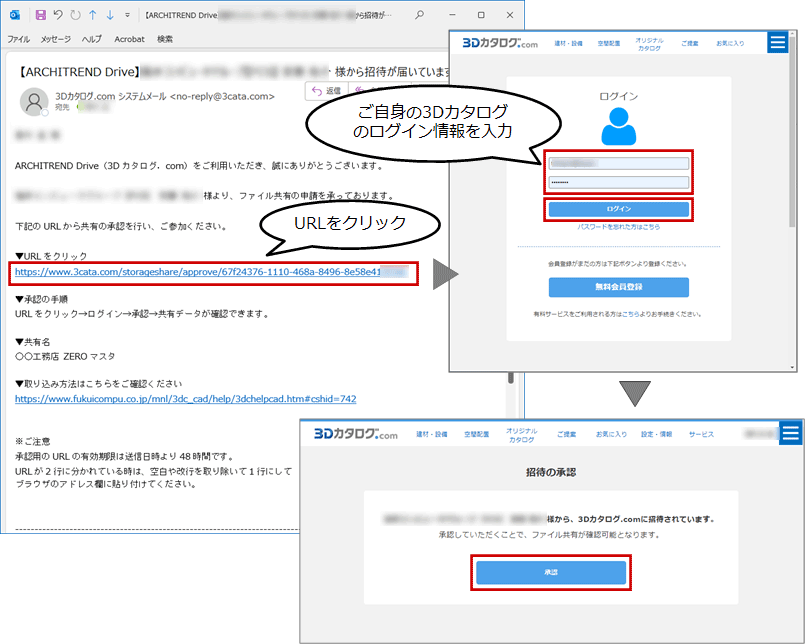This screenshot has height=644, width=805.
Task: Open お気に入り in approval window nav
Action: [611, 434]
